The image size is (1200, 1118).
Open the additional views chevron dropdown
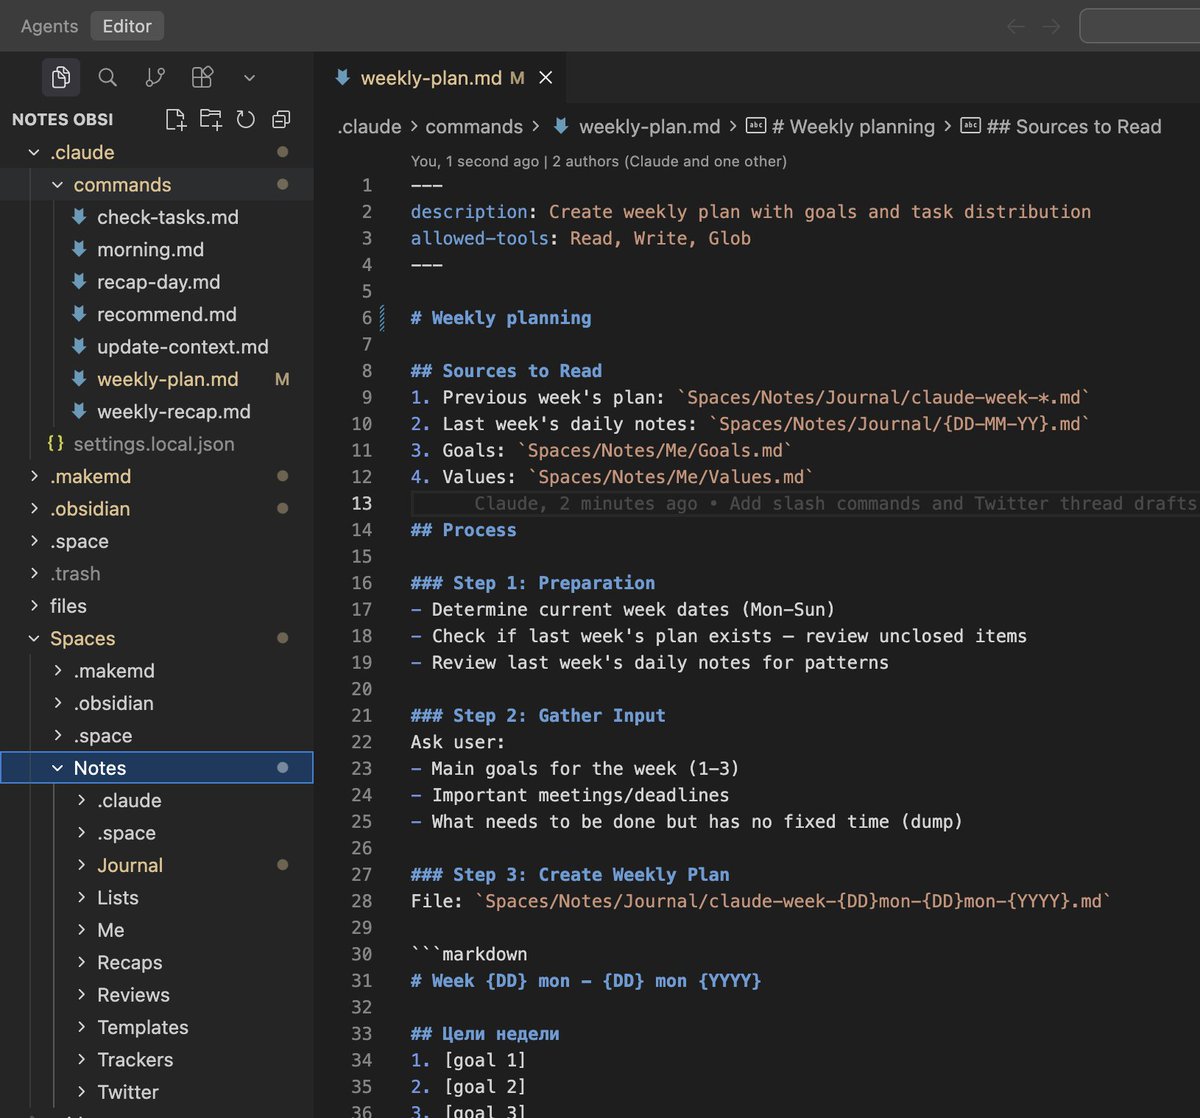click(249, 78)
